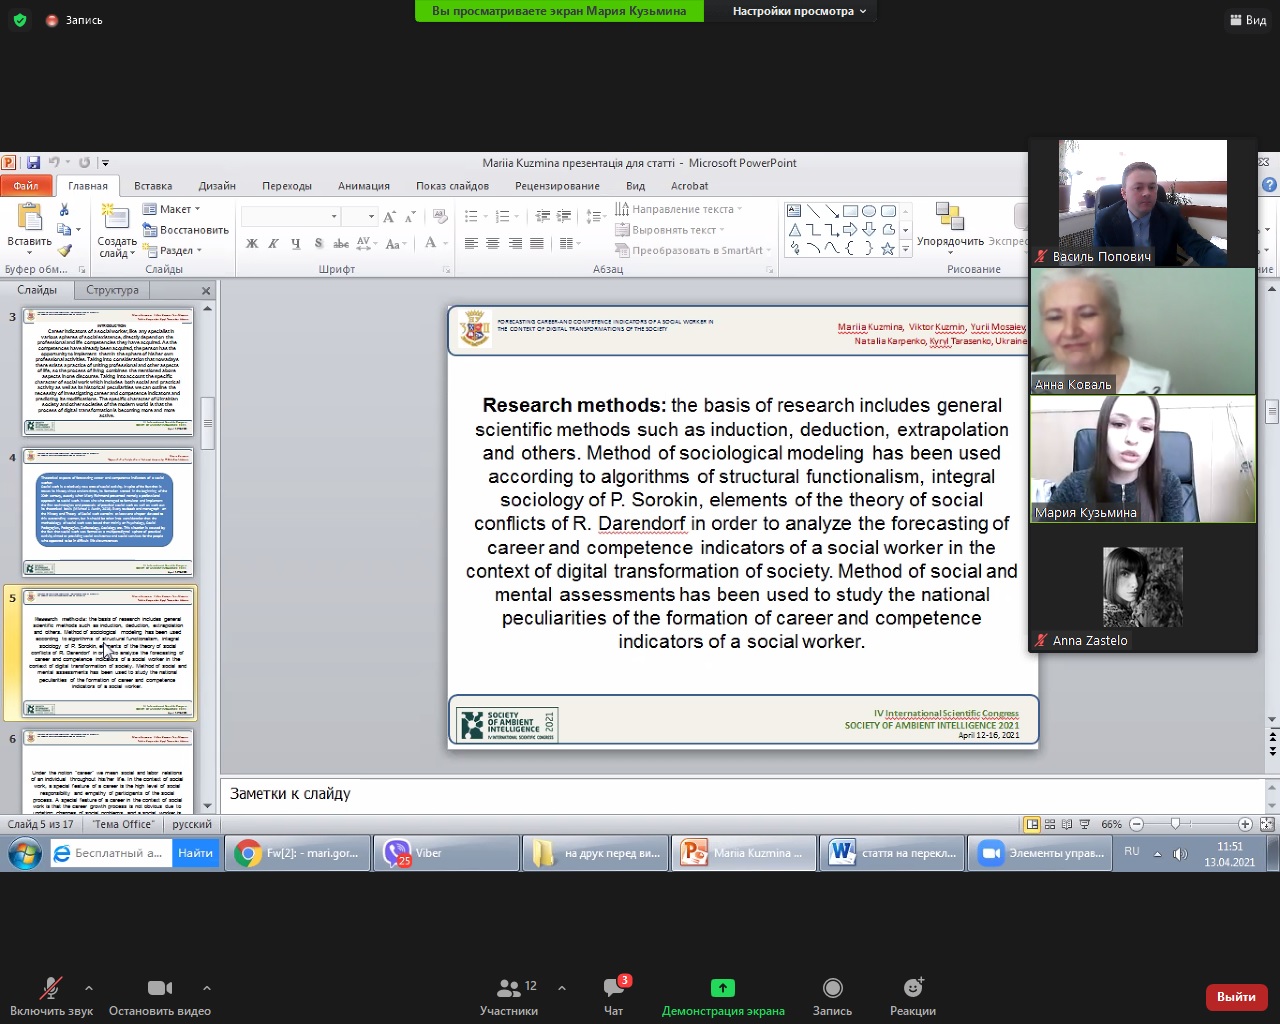This screenshot has height=1024, width=1280.
Task: Click the red Выйти leave button
Action: (x=1236, y=996)
